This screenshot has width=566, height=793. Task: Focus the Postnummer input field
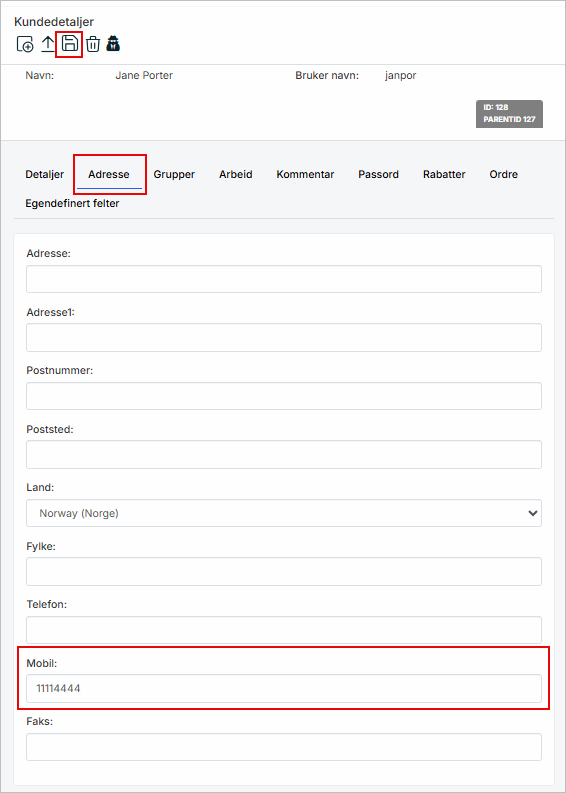pyautogui.click(x=284, y=396)
